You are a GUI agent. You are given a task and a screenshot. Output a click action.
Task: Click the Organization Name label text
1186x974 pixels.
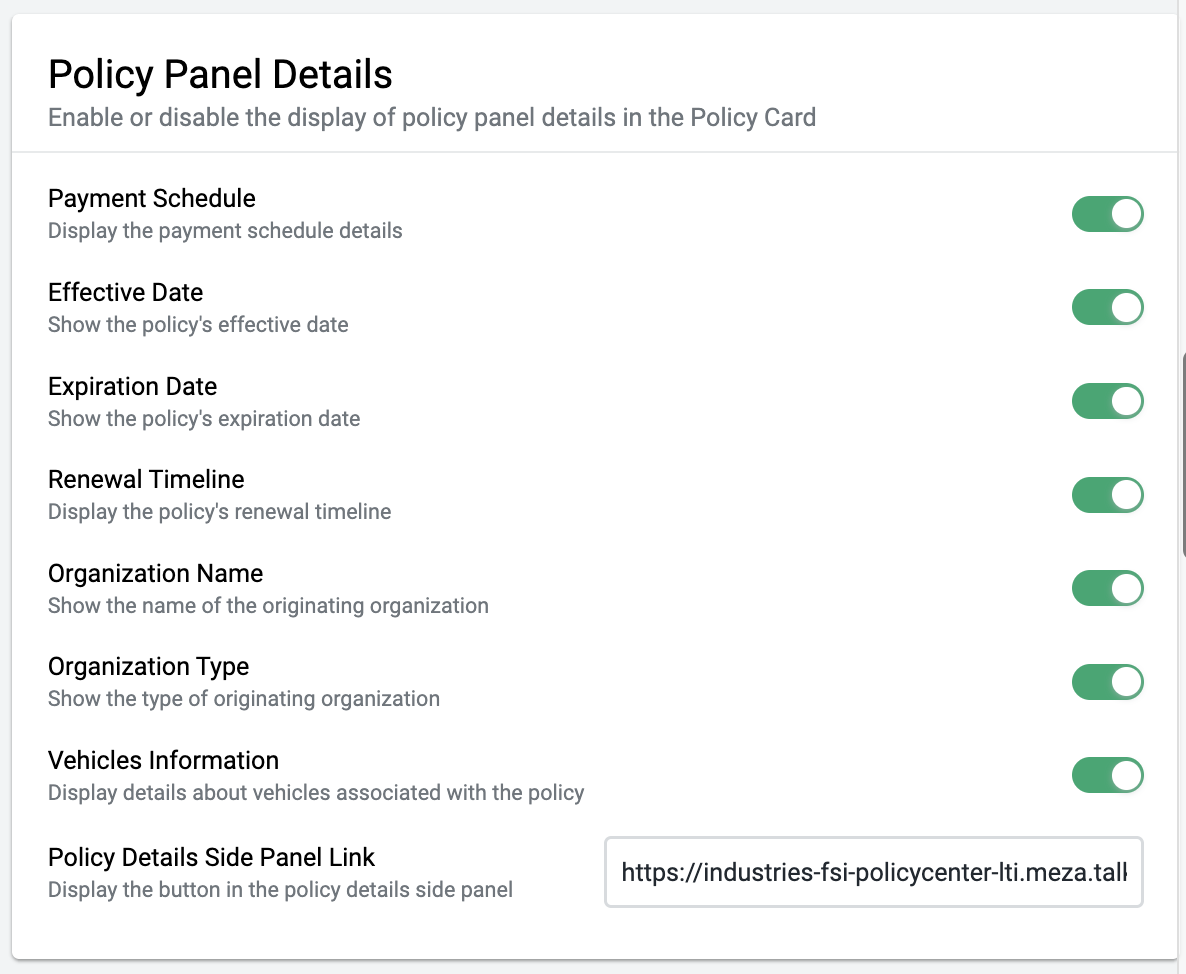[x=156, y=573]
